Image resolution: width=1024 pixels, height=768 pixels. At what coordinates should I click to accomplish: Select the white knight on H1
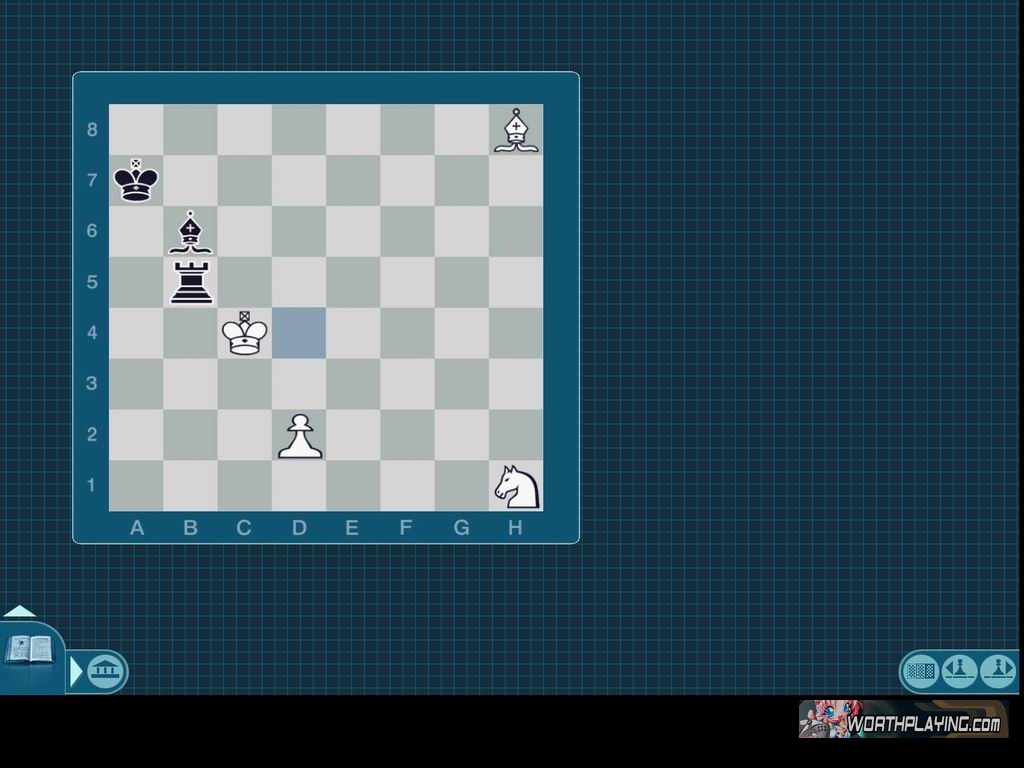click(516, 486)
